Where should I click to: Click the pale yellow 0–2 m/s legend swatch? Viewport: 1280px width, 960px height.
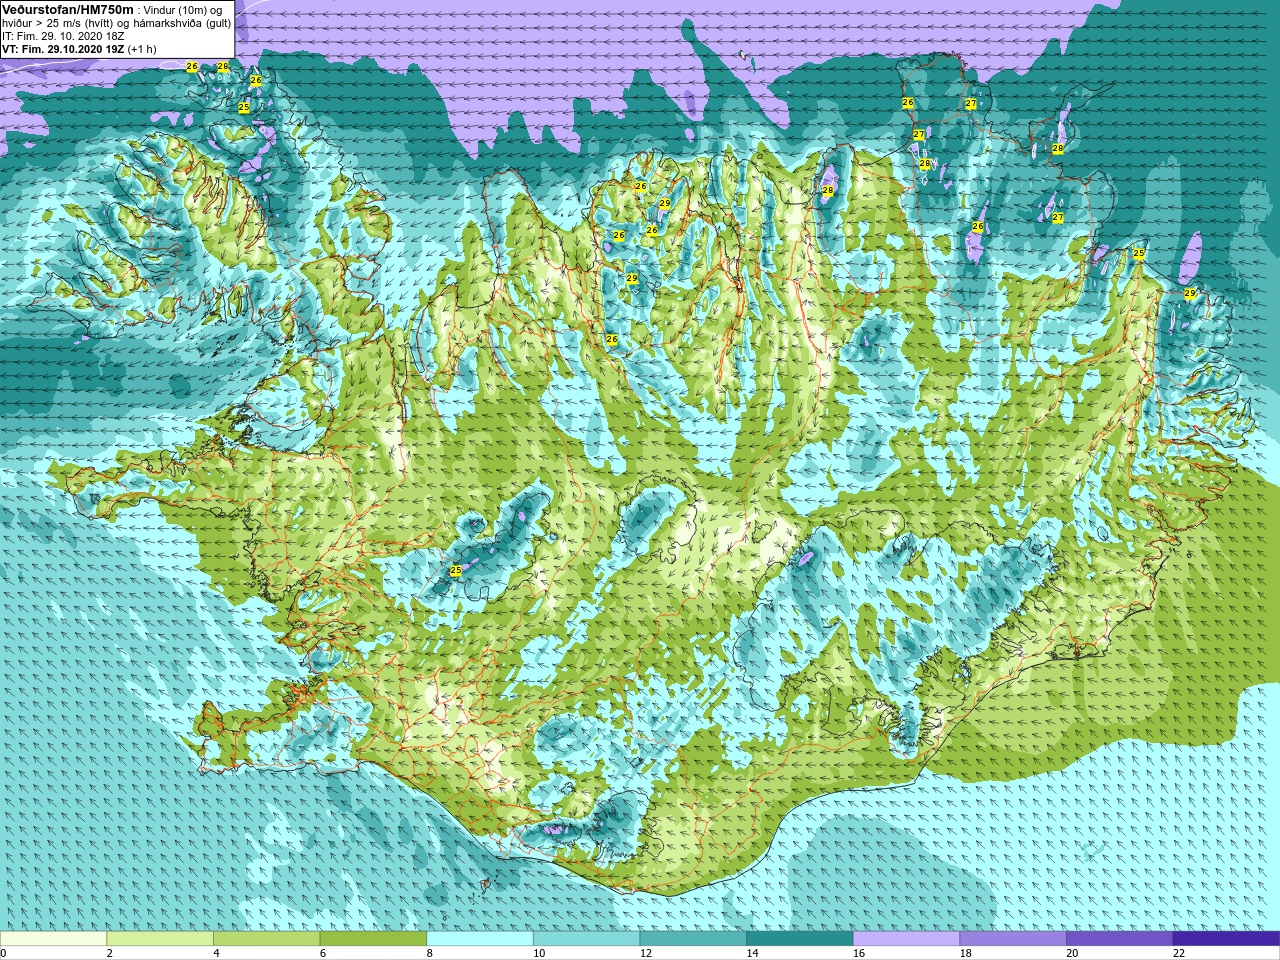(x=53, y=939)
